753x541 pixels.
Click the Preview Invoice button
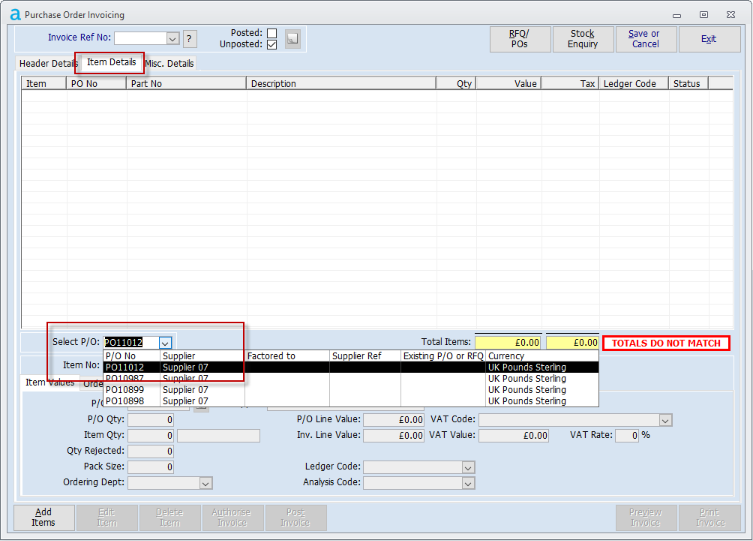(x=646, y=517)
